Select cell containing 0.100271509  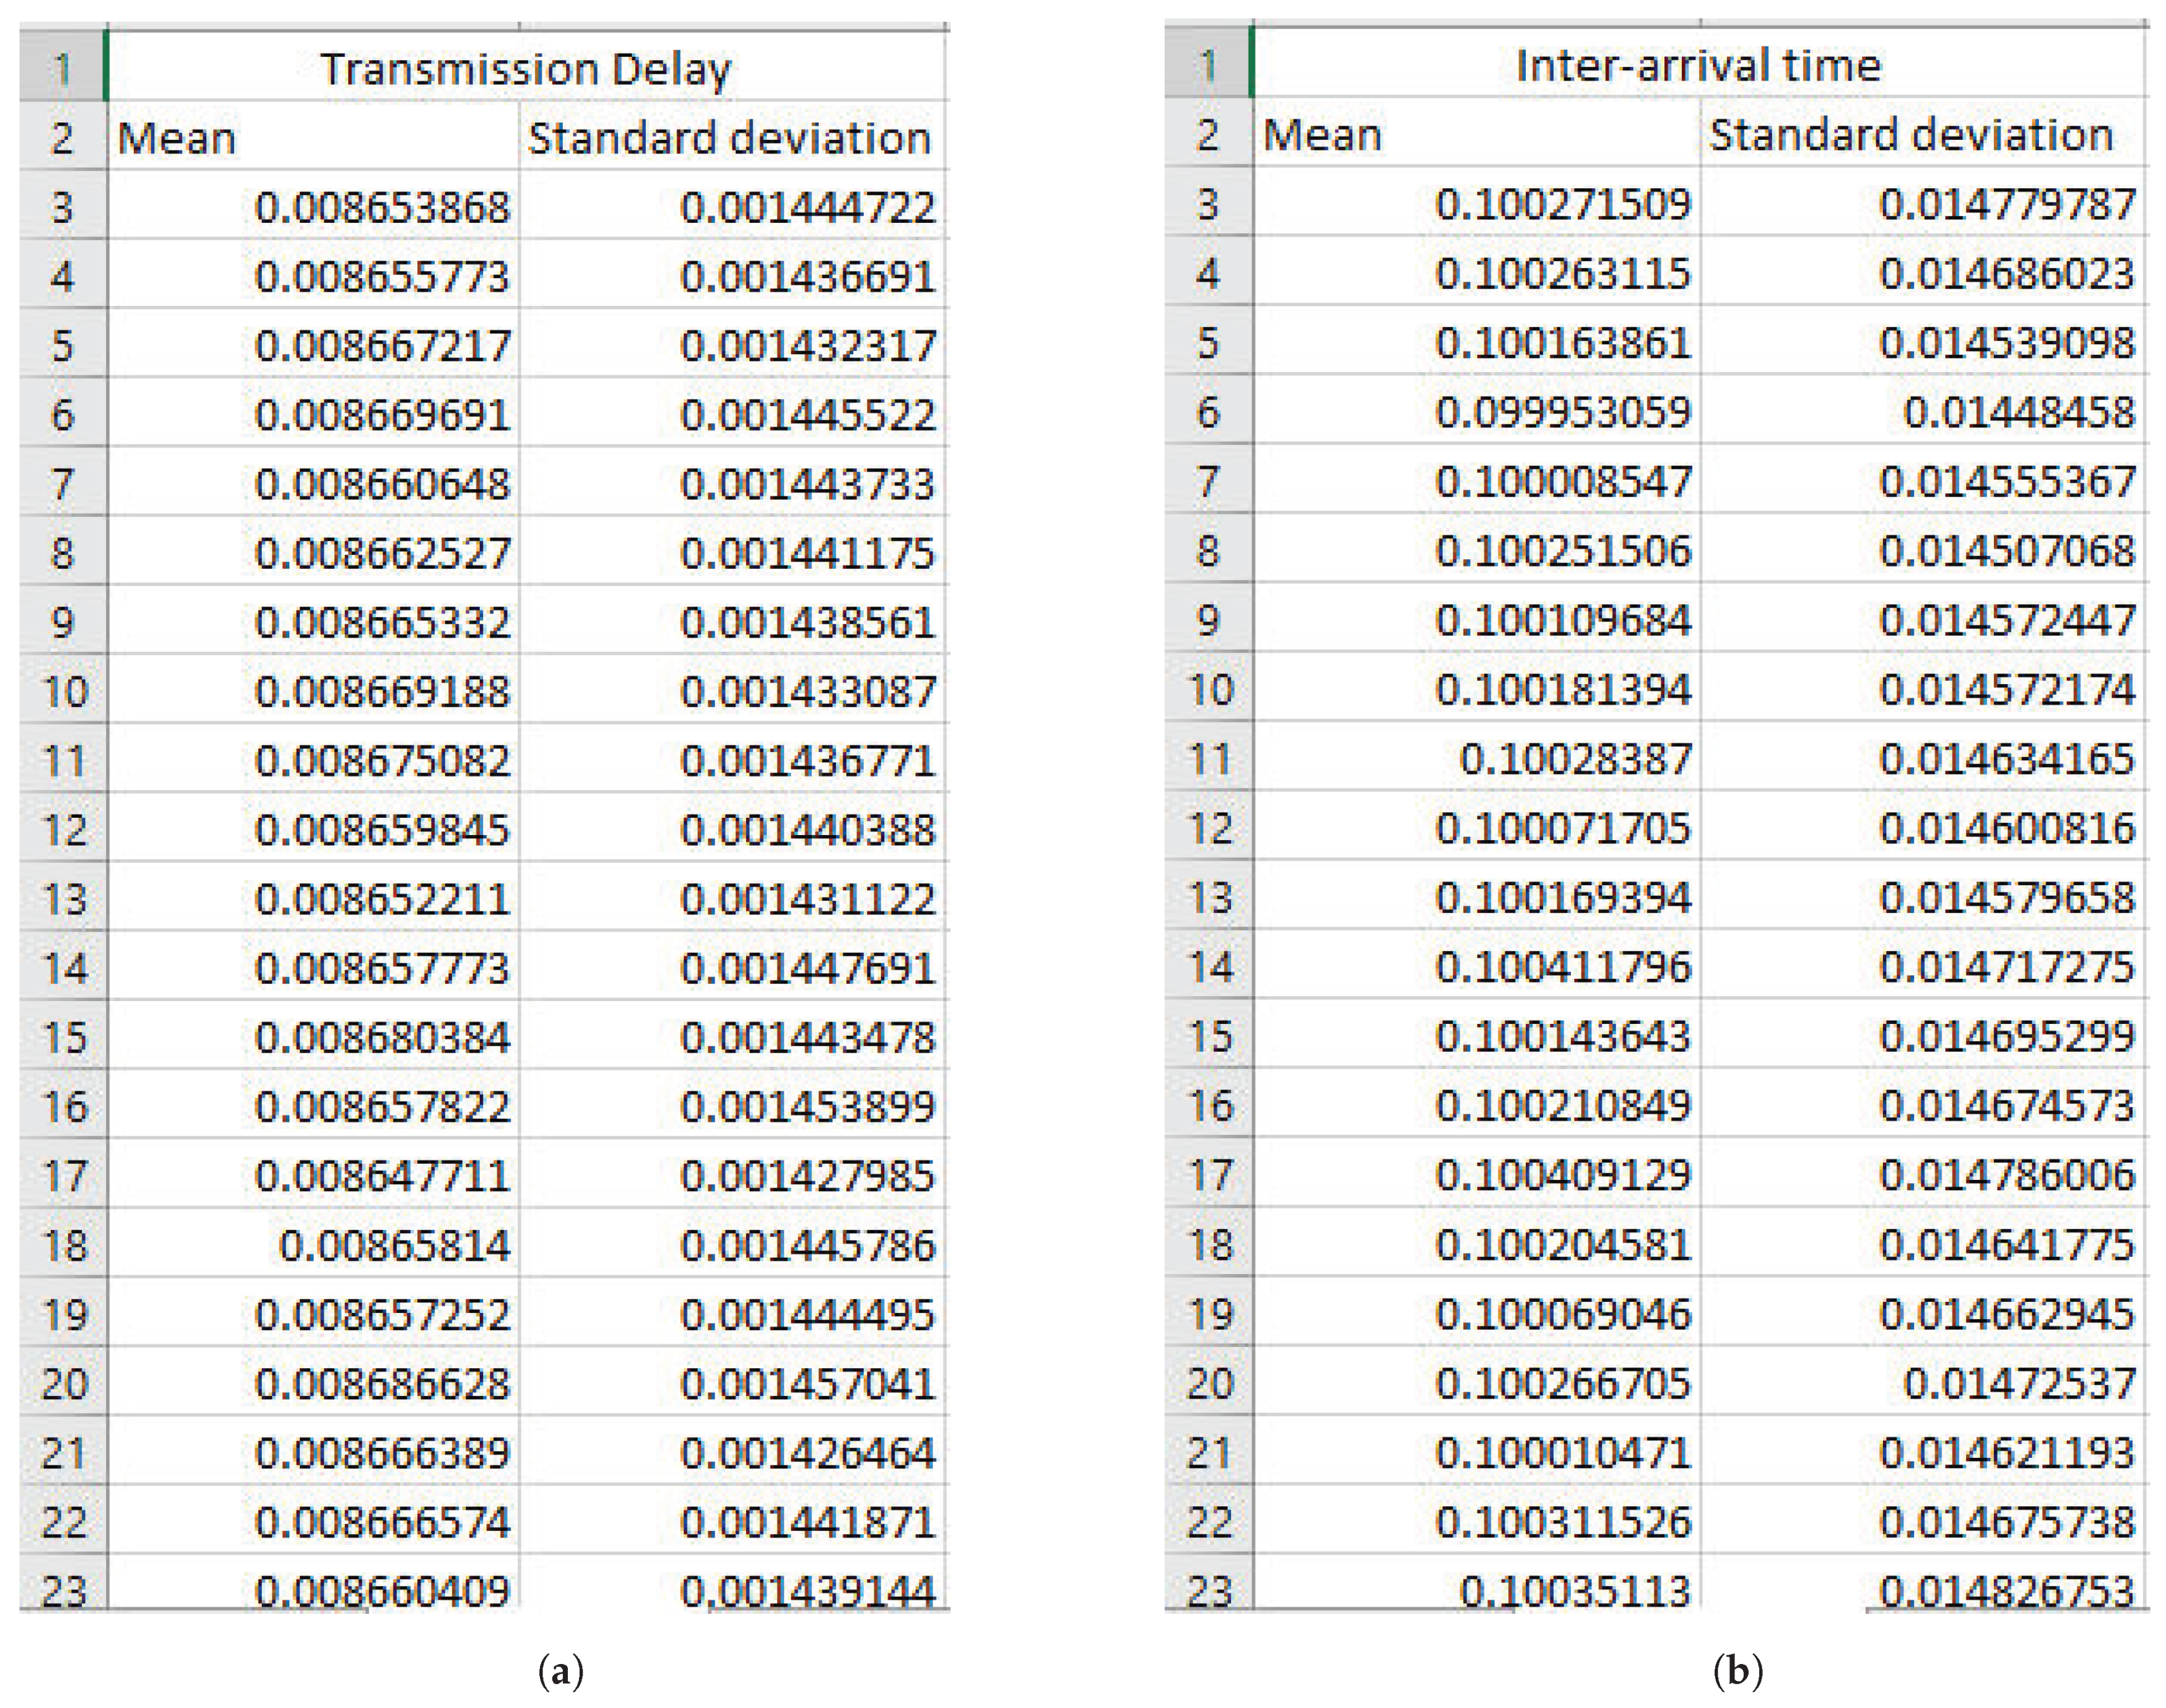1562,204
